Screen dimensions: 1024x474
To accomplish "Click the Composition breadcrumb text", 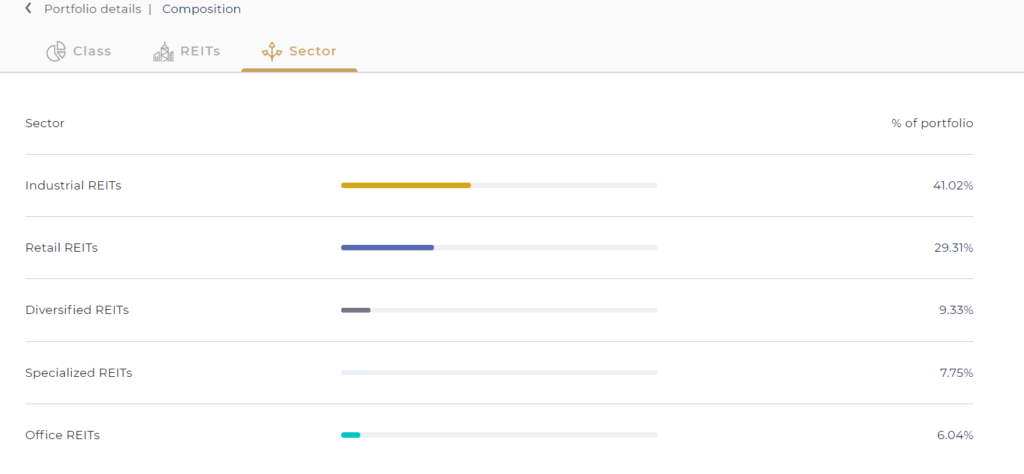I will point(201,9).
